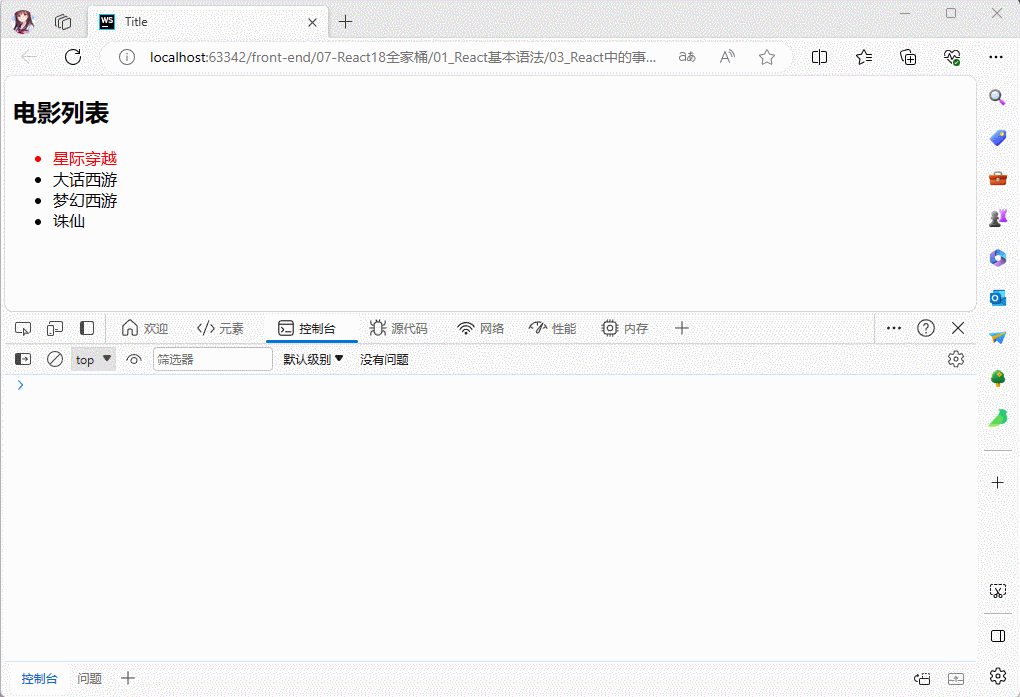Image resolution: width=1020 pixels, height=697 pixels.
Task: Open console settings gear icon
Action: point(955,359)
